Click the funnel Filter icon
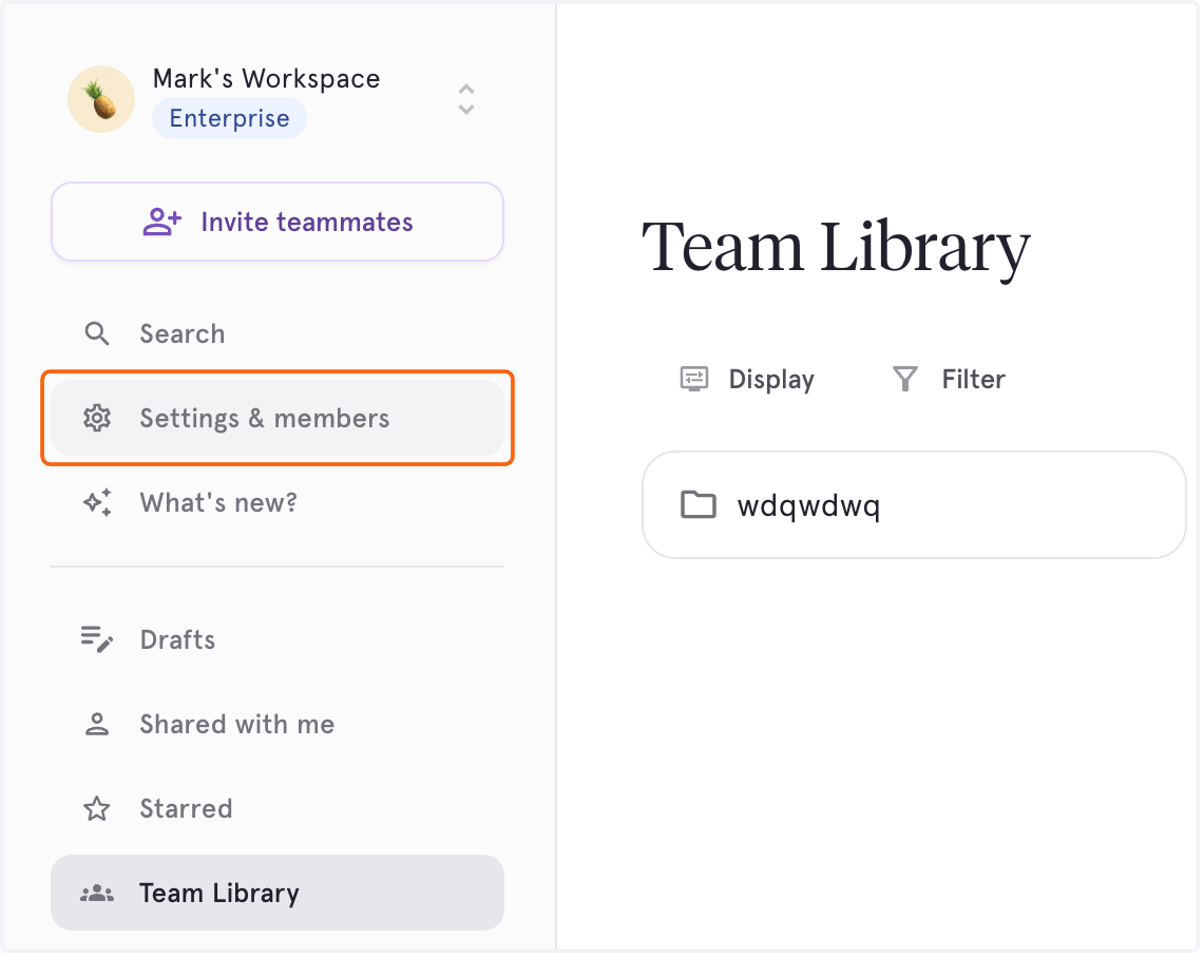Viewport: 1200px width, 953px height. [x=905, y=379]
